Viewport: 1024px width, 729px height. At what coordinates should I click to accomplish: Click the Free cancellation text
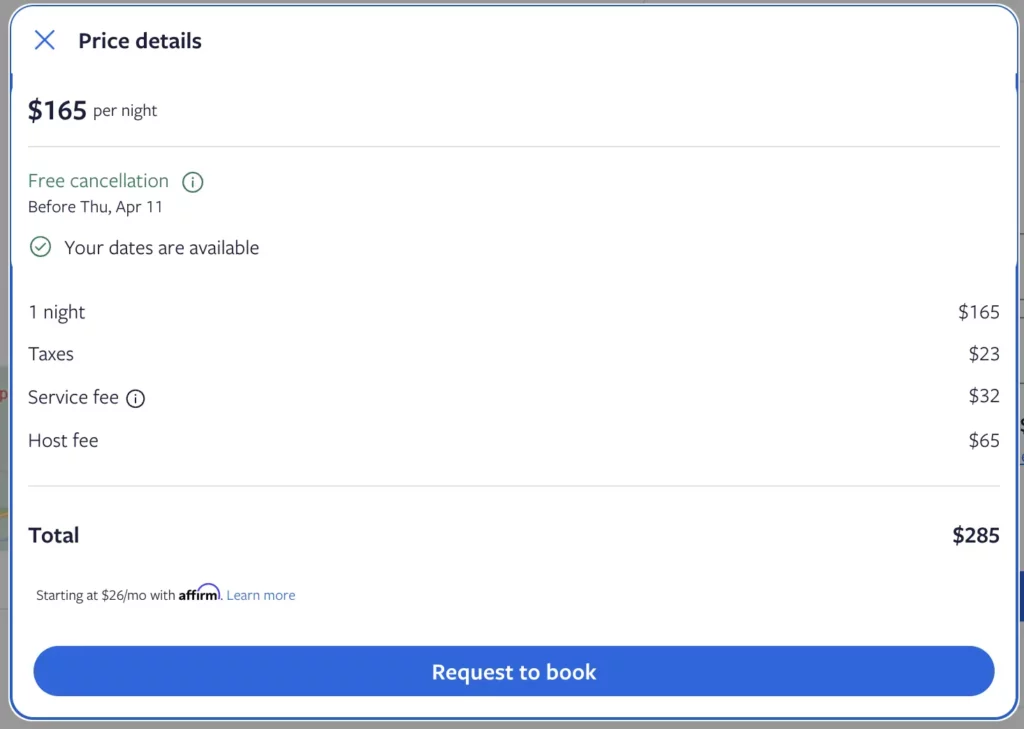(x=98, y=181)
